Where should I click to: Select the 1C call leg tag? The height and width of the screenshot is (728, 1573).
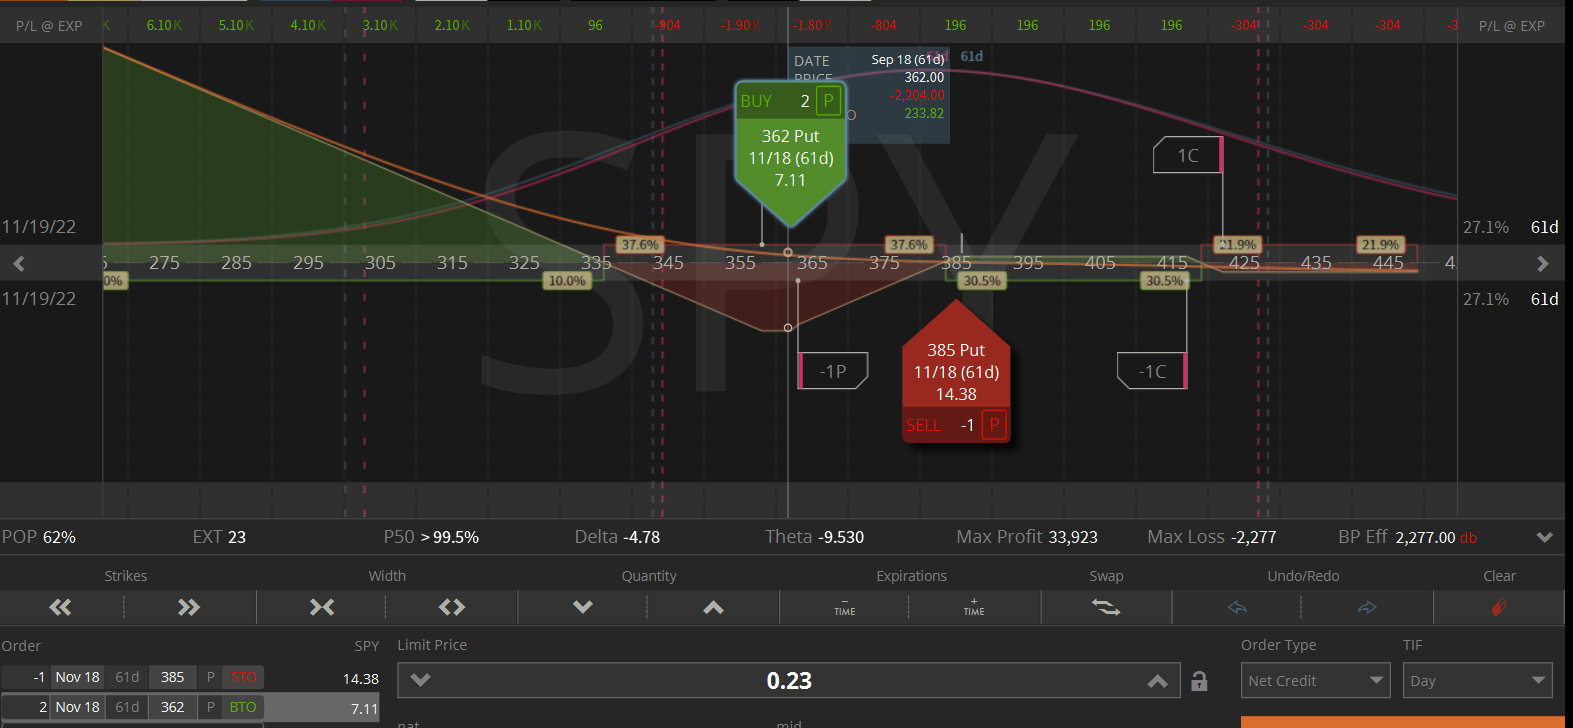[x=1188, y=155]
